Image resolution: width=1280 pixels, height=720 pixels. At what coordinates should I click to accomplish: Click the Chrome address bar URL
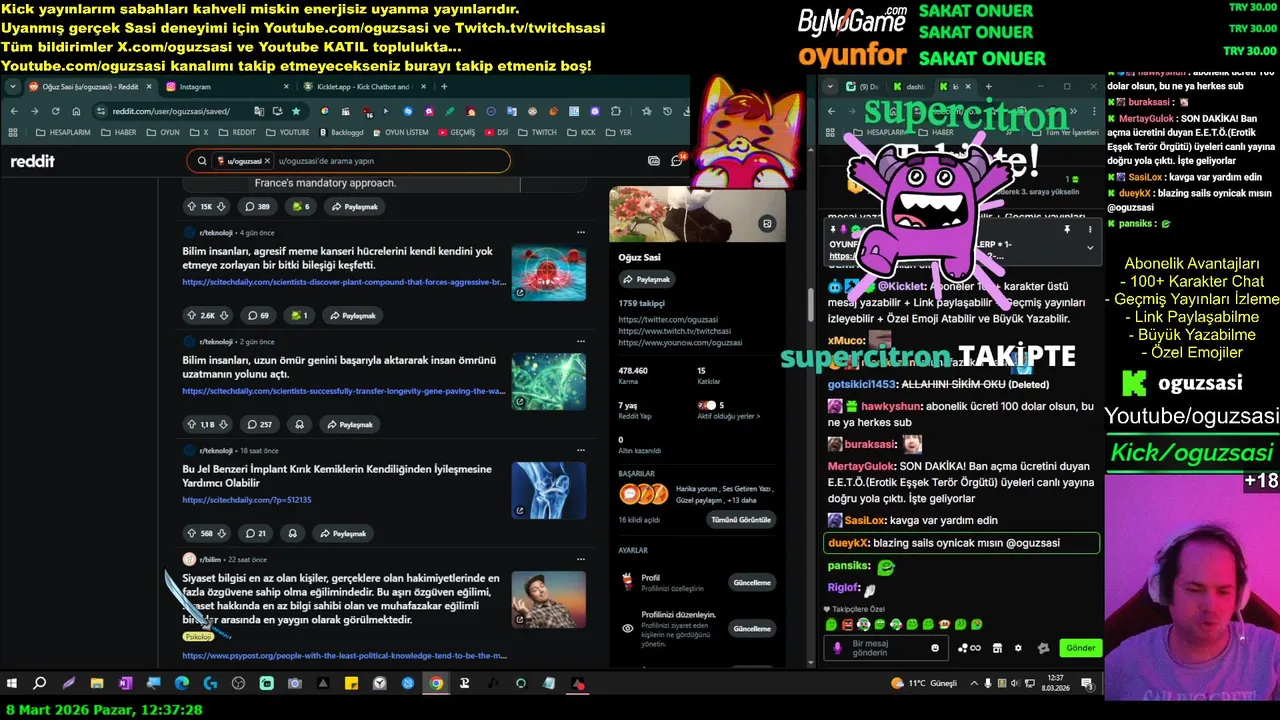coord(171,111)
